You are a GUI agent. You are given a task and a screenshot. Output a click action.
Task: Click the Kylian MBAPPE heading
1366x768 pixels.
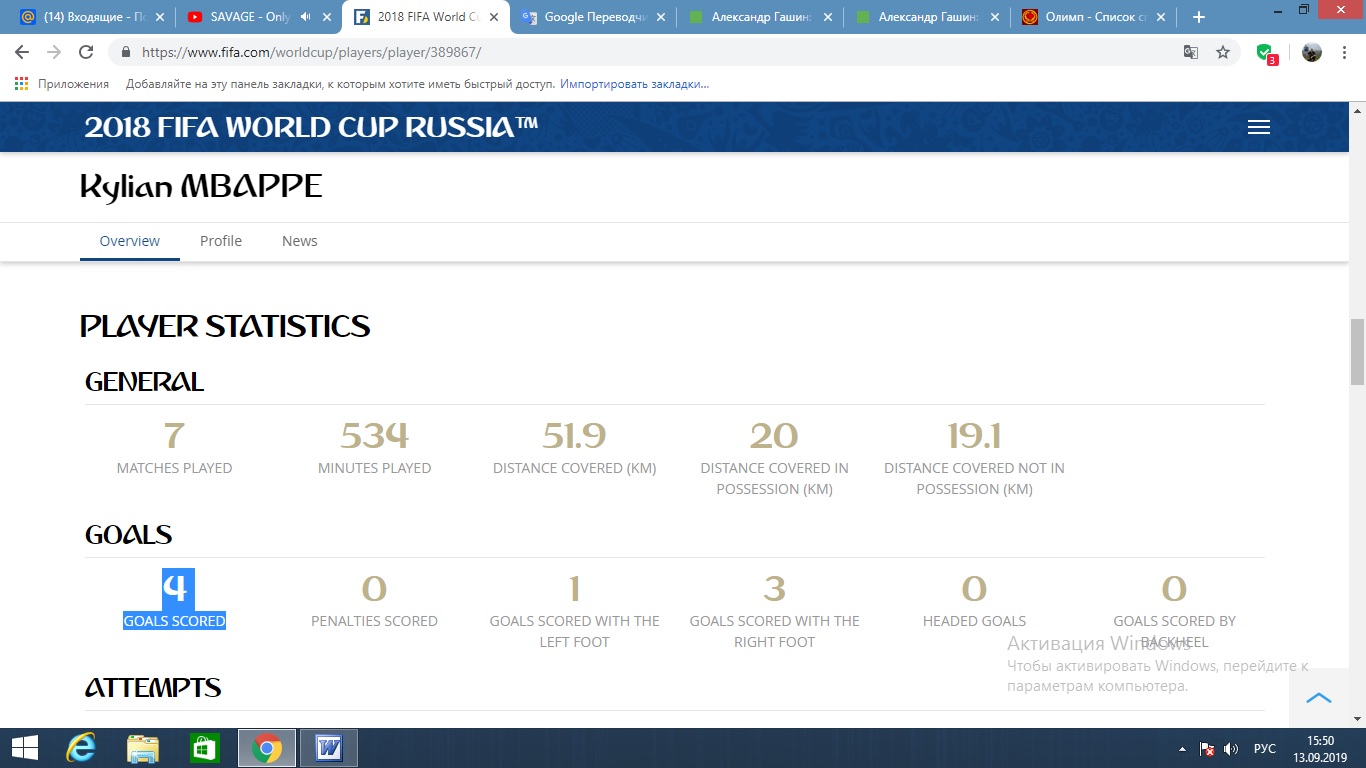pyautogui.click(x=201, y=186)
